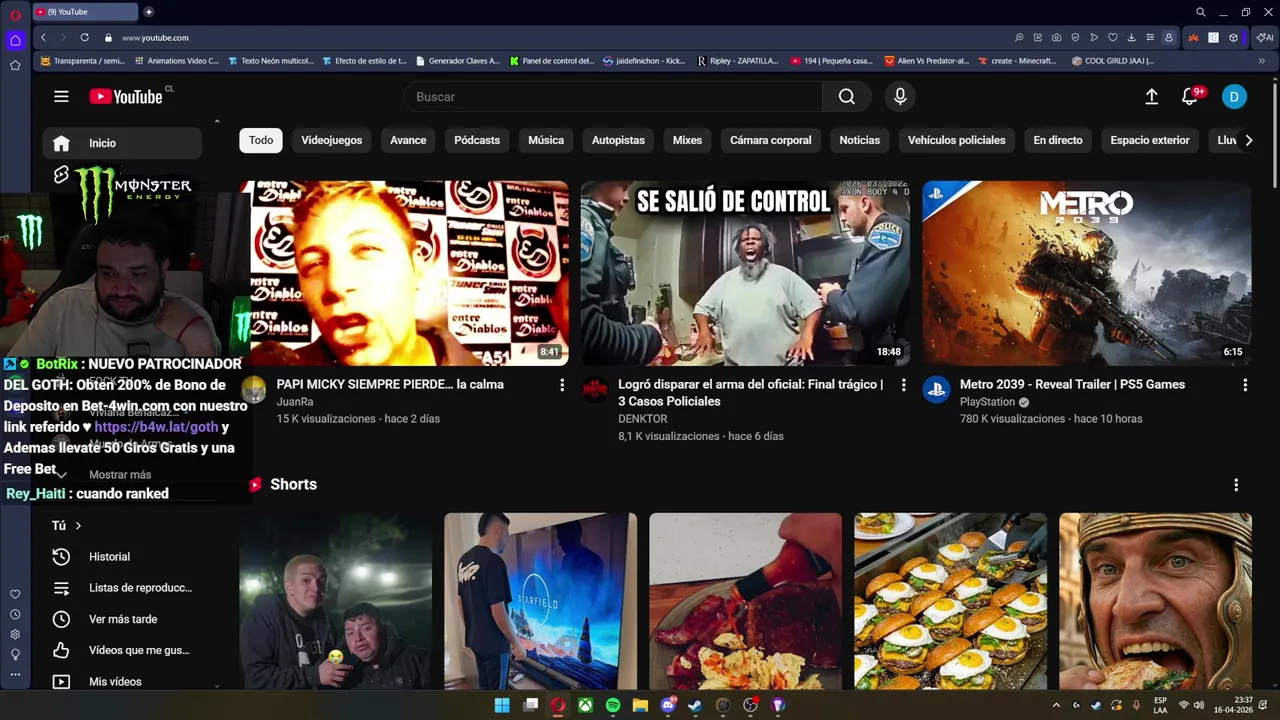
Task: Open the Roman soldier eating short
Action: click(x=1155, y=601)
